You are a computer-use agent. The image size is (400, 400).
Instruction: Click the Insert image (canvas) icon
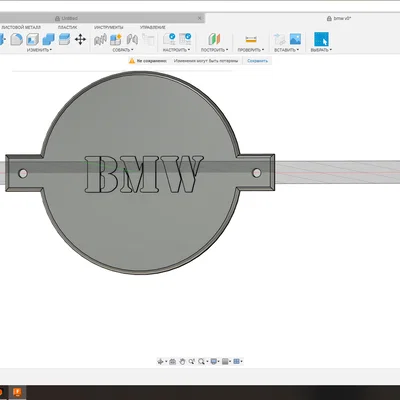click(295, 39)
